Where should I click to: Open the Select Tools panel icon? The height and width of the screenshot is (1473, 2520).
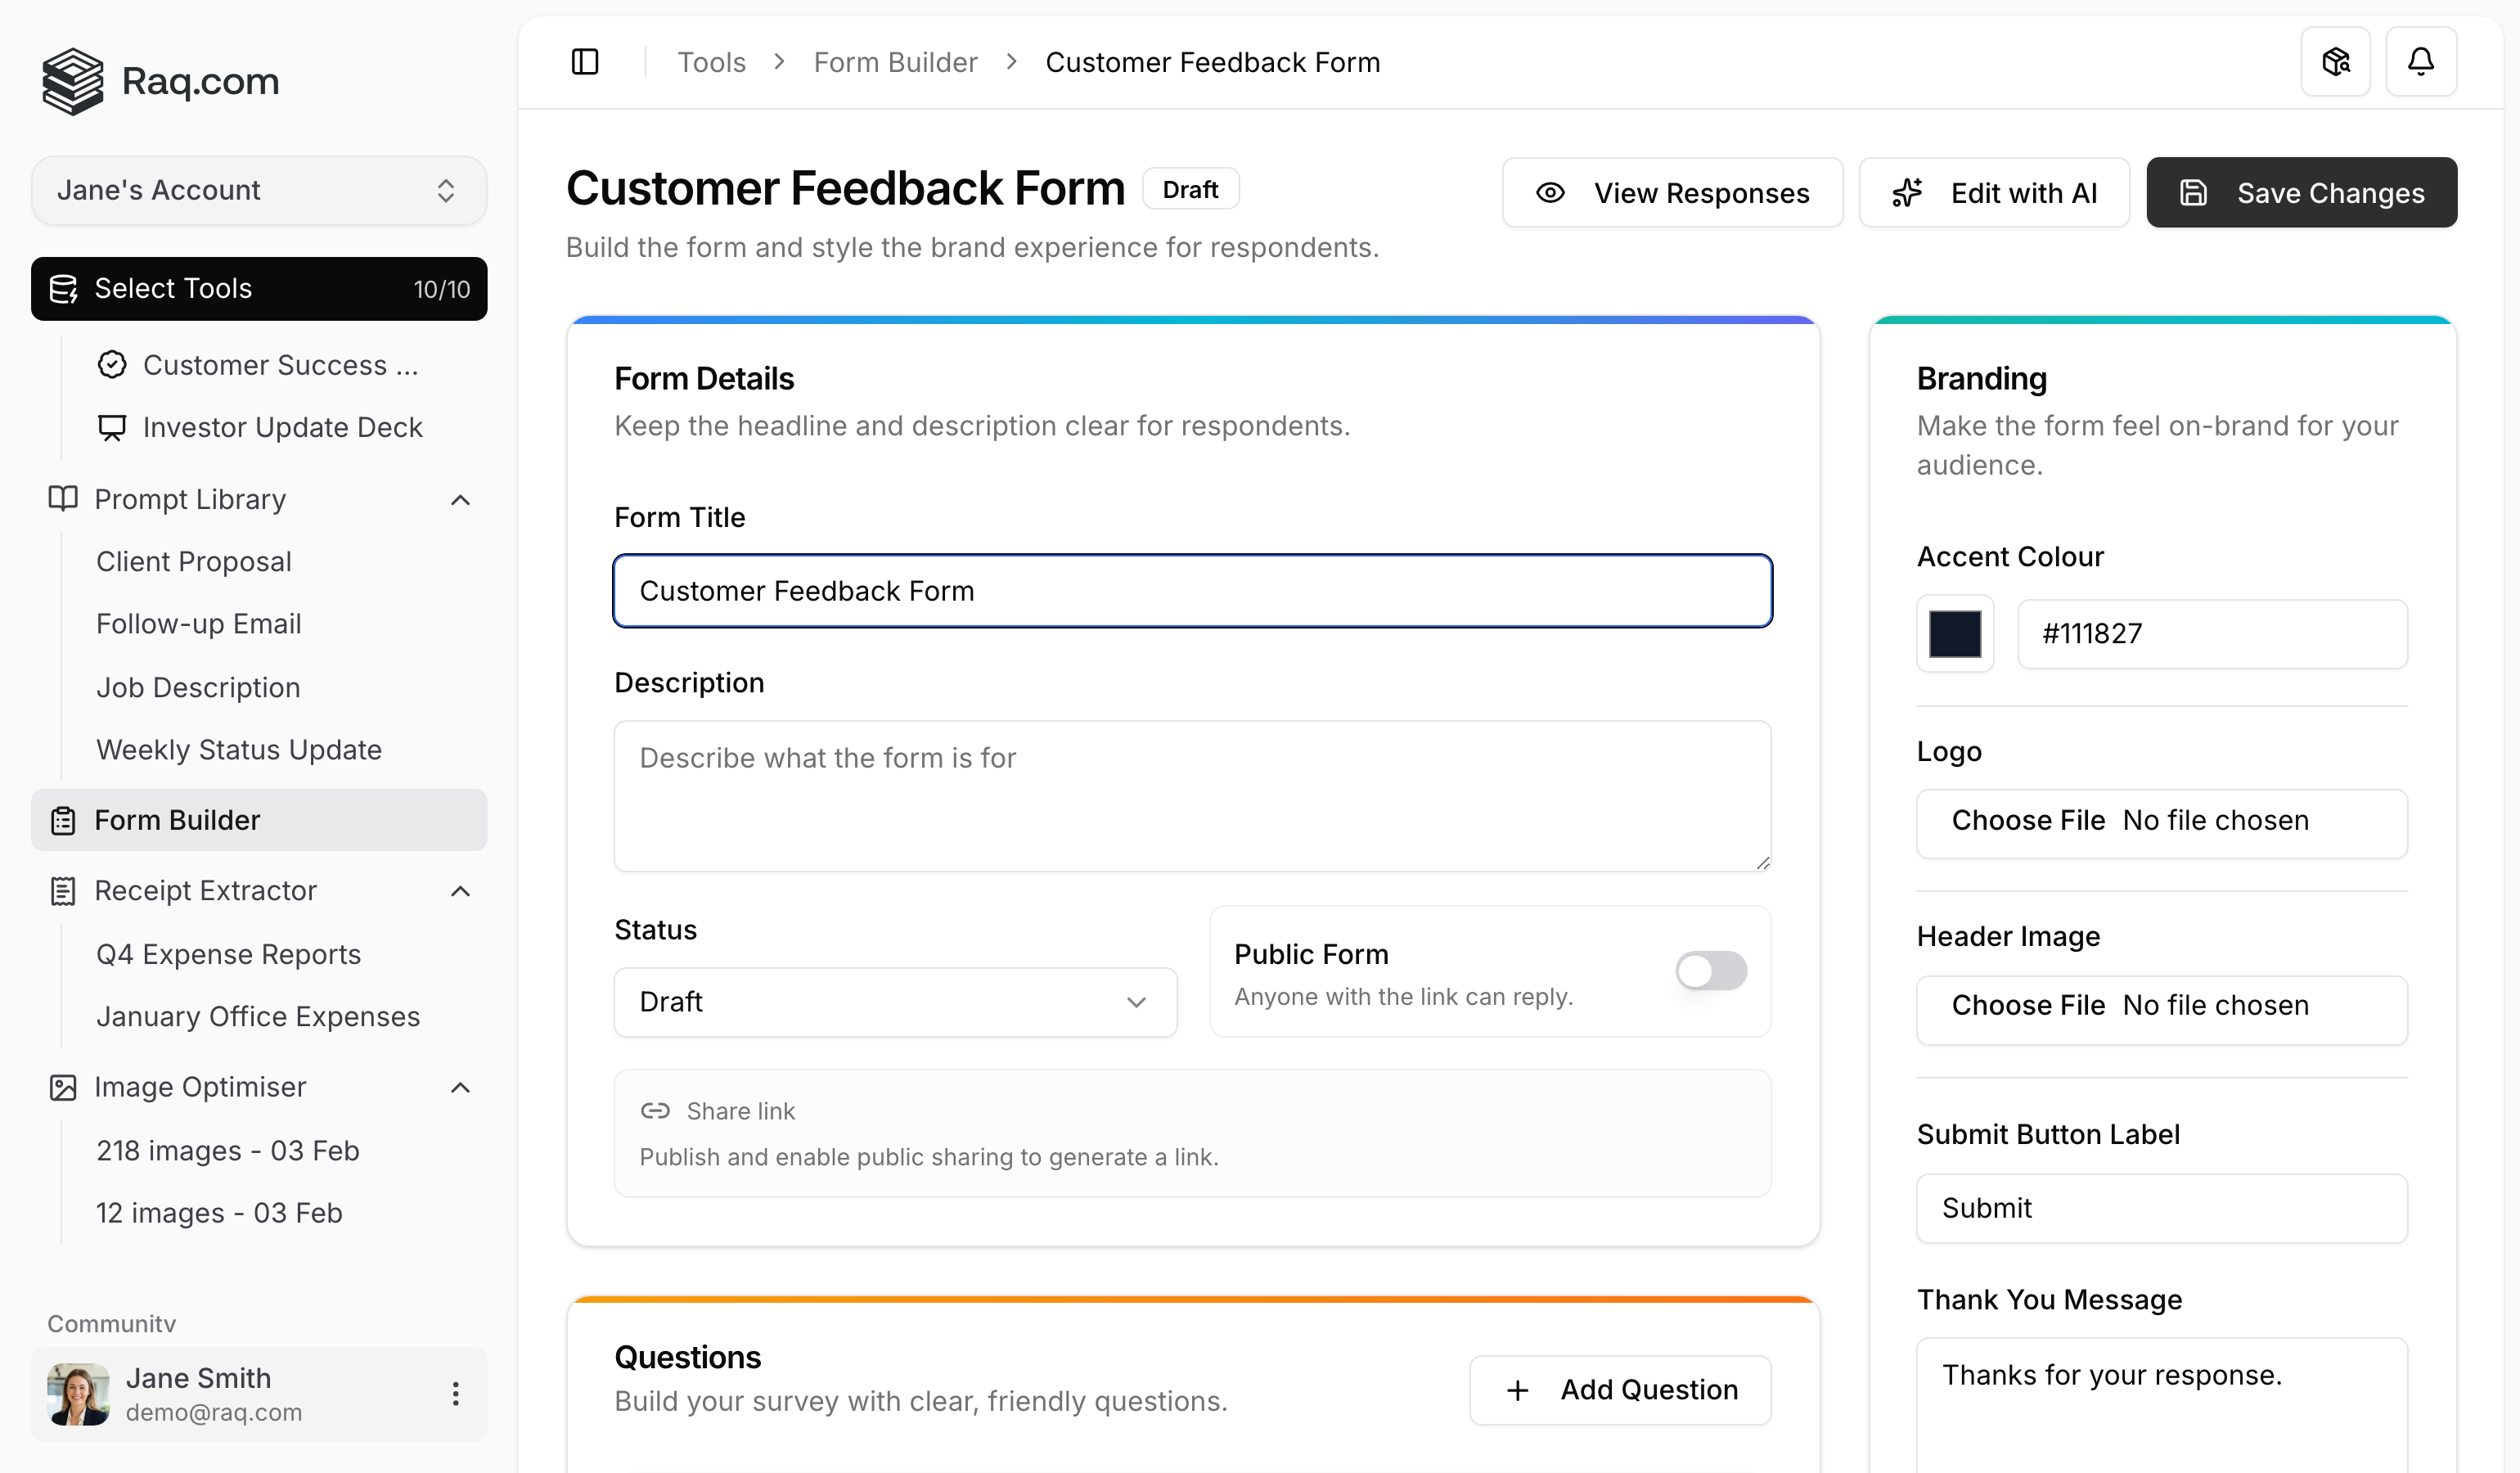click(x=65, y=289)
